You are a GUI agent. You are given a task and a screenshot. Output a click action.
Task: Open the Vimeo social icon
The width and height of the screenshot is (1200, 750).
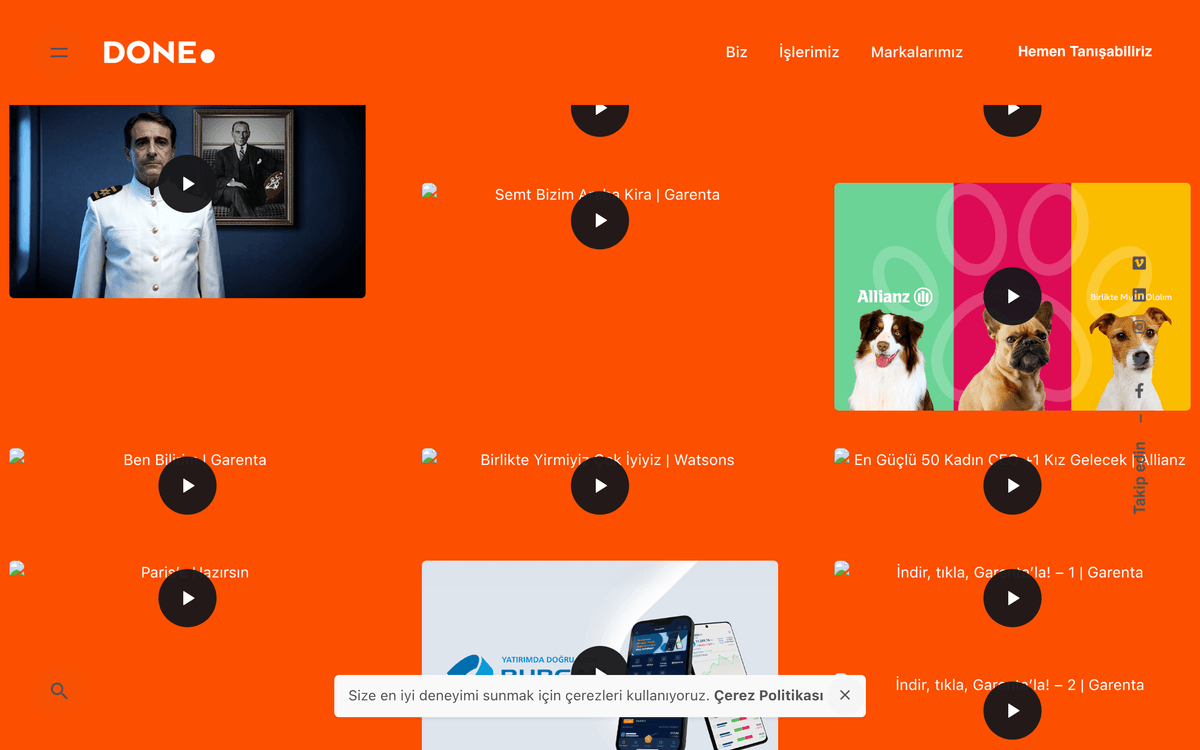(x=1139, y=263)
